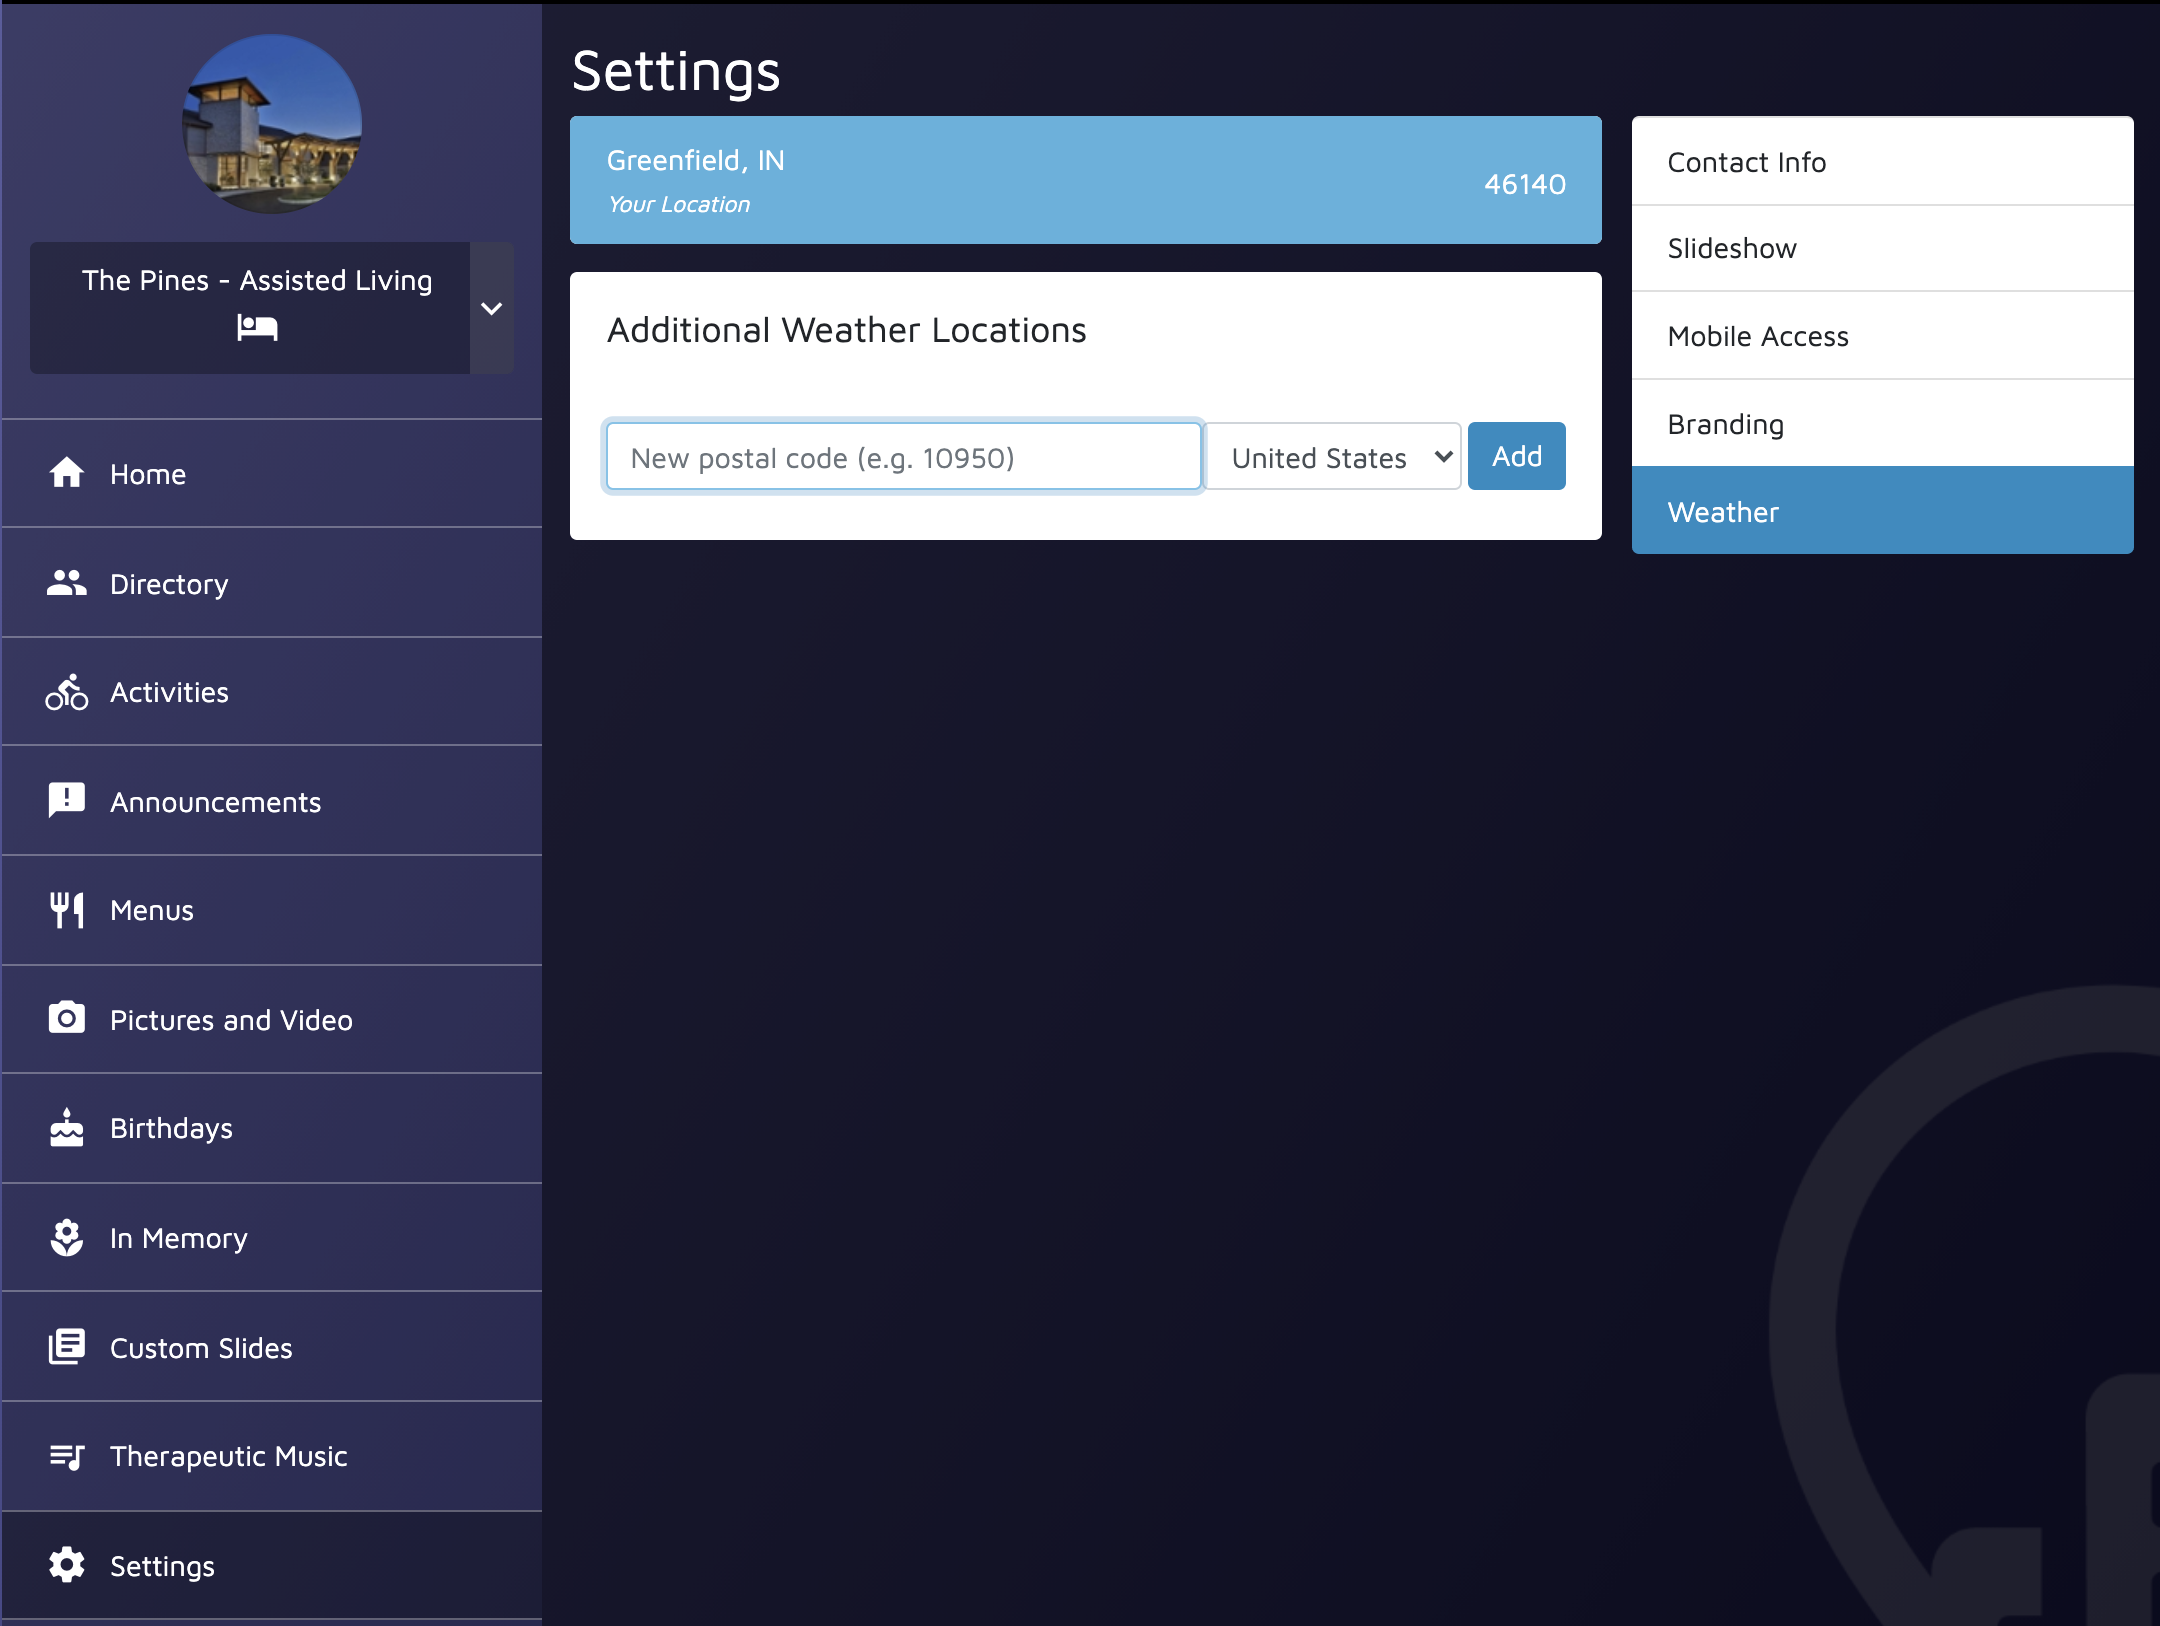Expand the community selector chevron
This screenshot has width=2160, height=1626.
pyautogui.click(x=491, y=308)
